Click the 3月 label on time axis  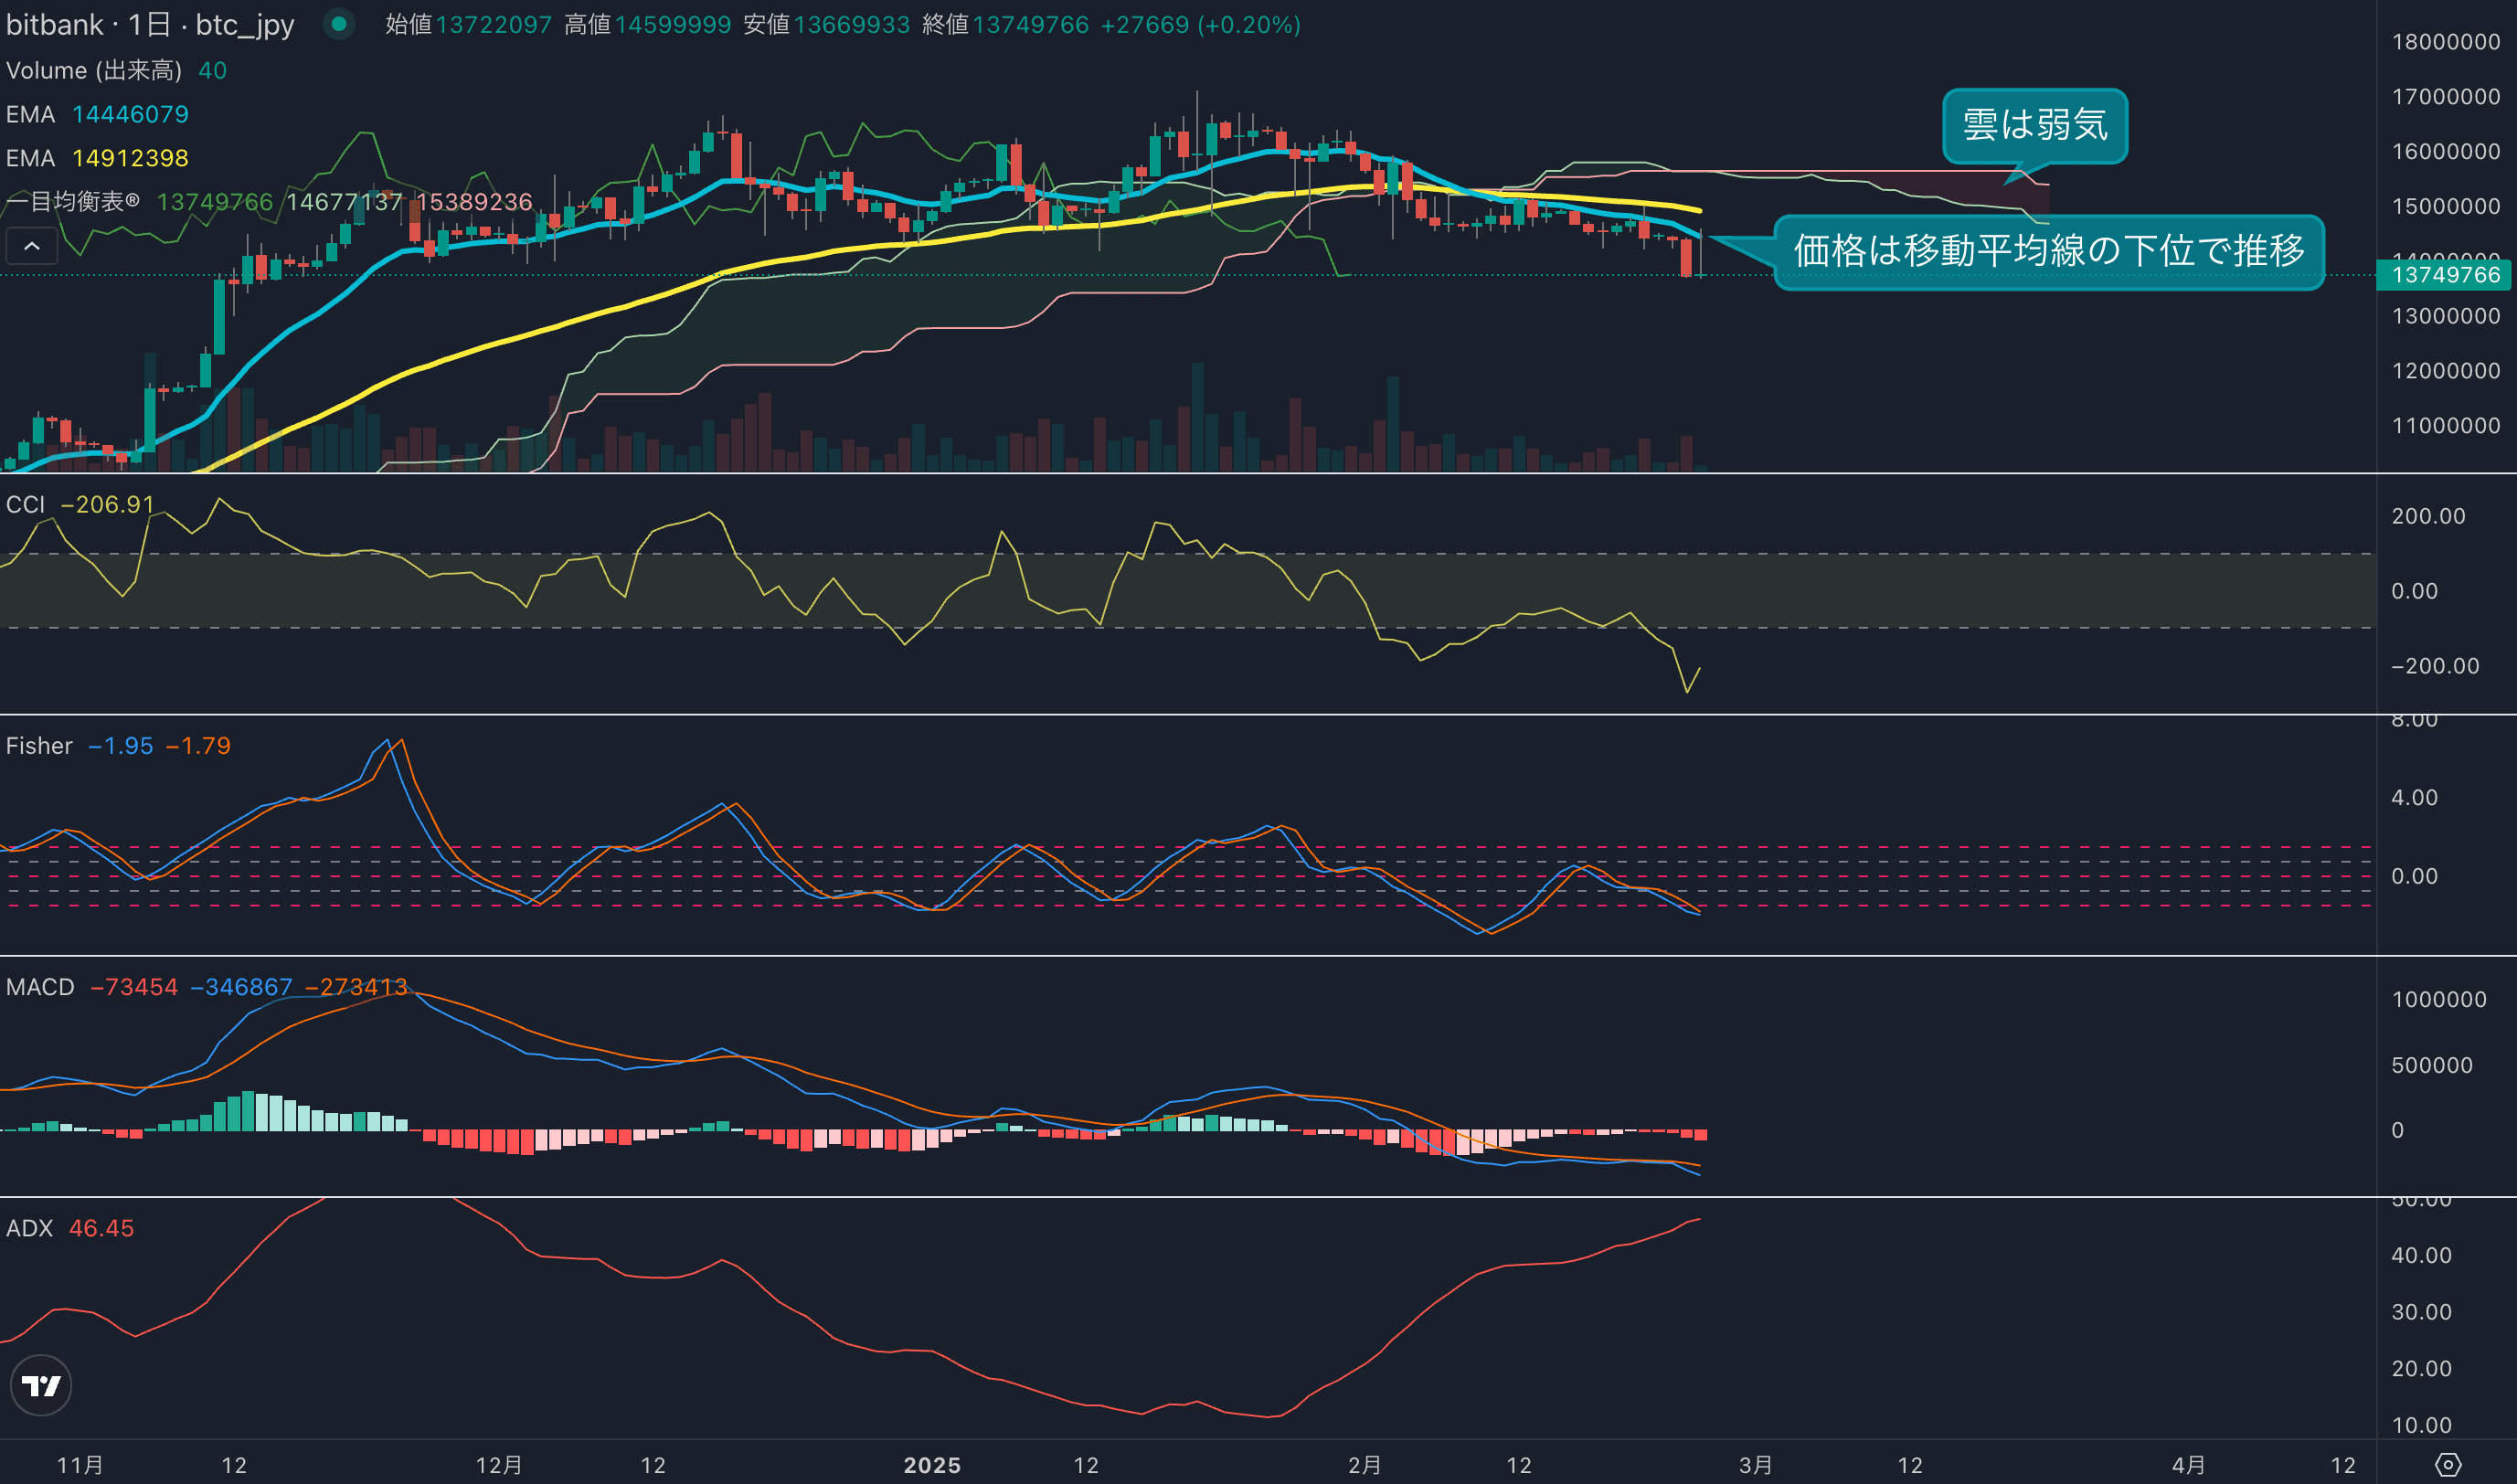coord(1755,1465)
